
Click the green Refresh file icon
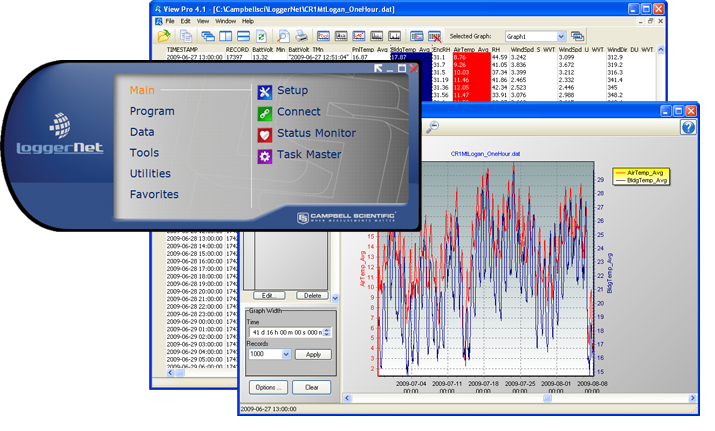(261, 36)
